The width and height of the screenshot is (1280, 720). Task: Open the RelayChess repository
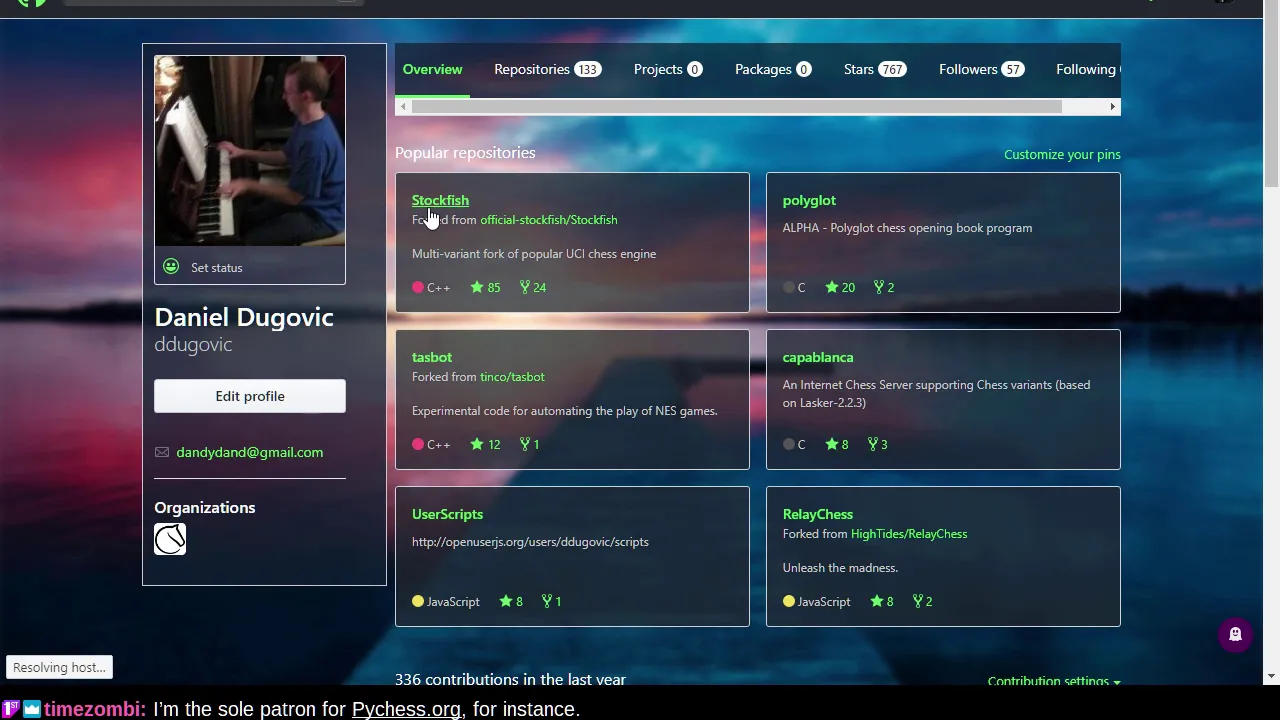(818, 514)
